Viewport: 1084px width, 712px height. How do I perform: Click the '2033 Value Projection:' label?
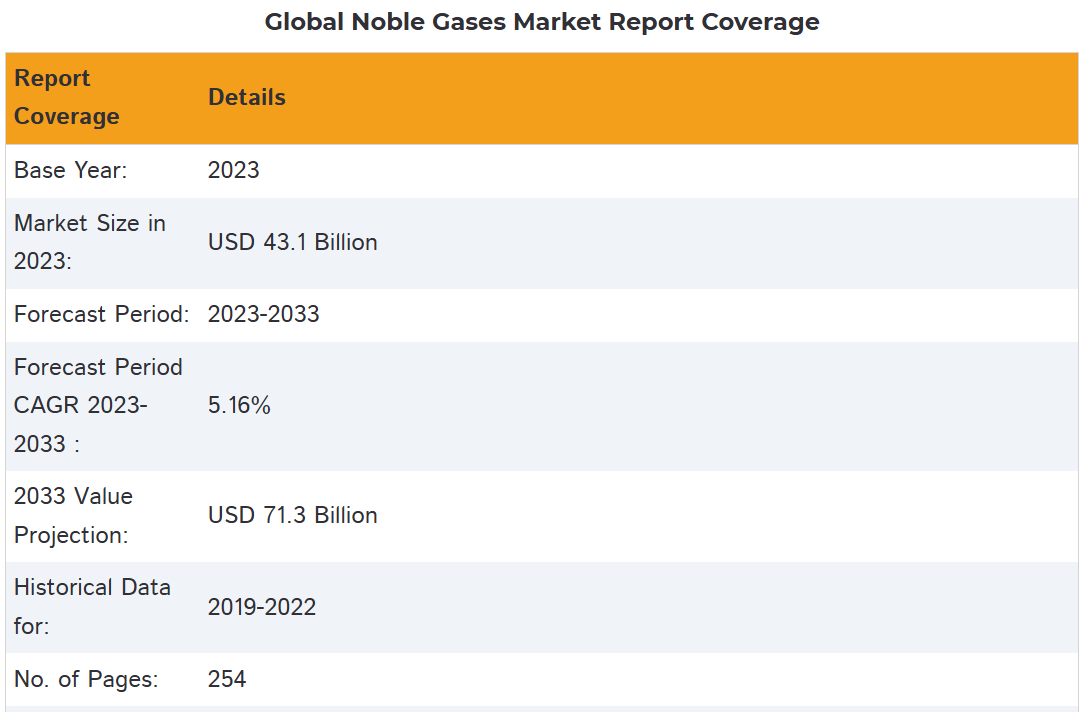tap(73, 516)
